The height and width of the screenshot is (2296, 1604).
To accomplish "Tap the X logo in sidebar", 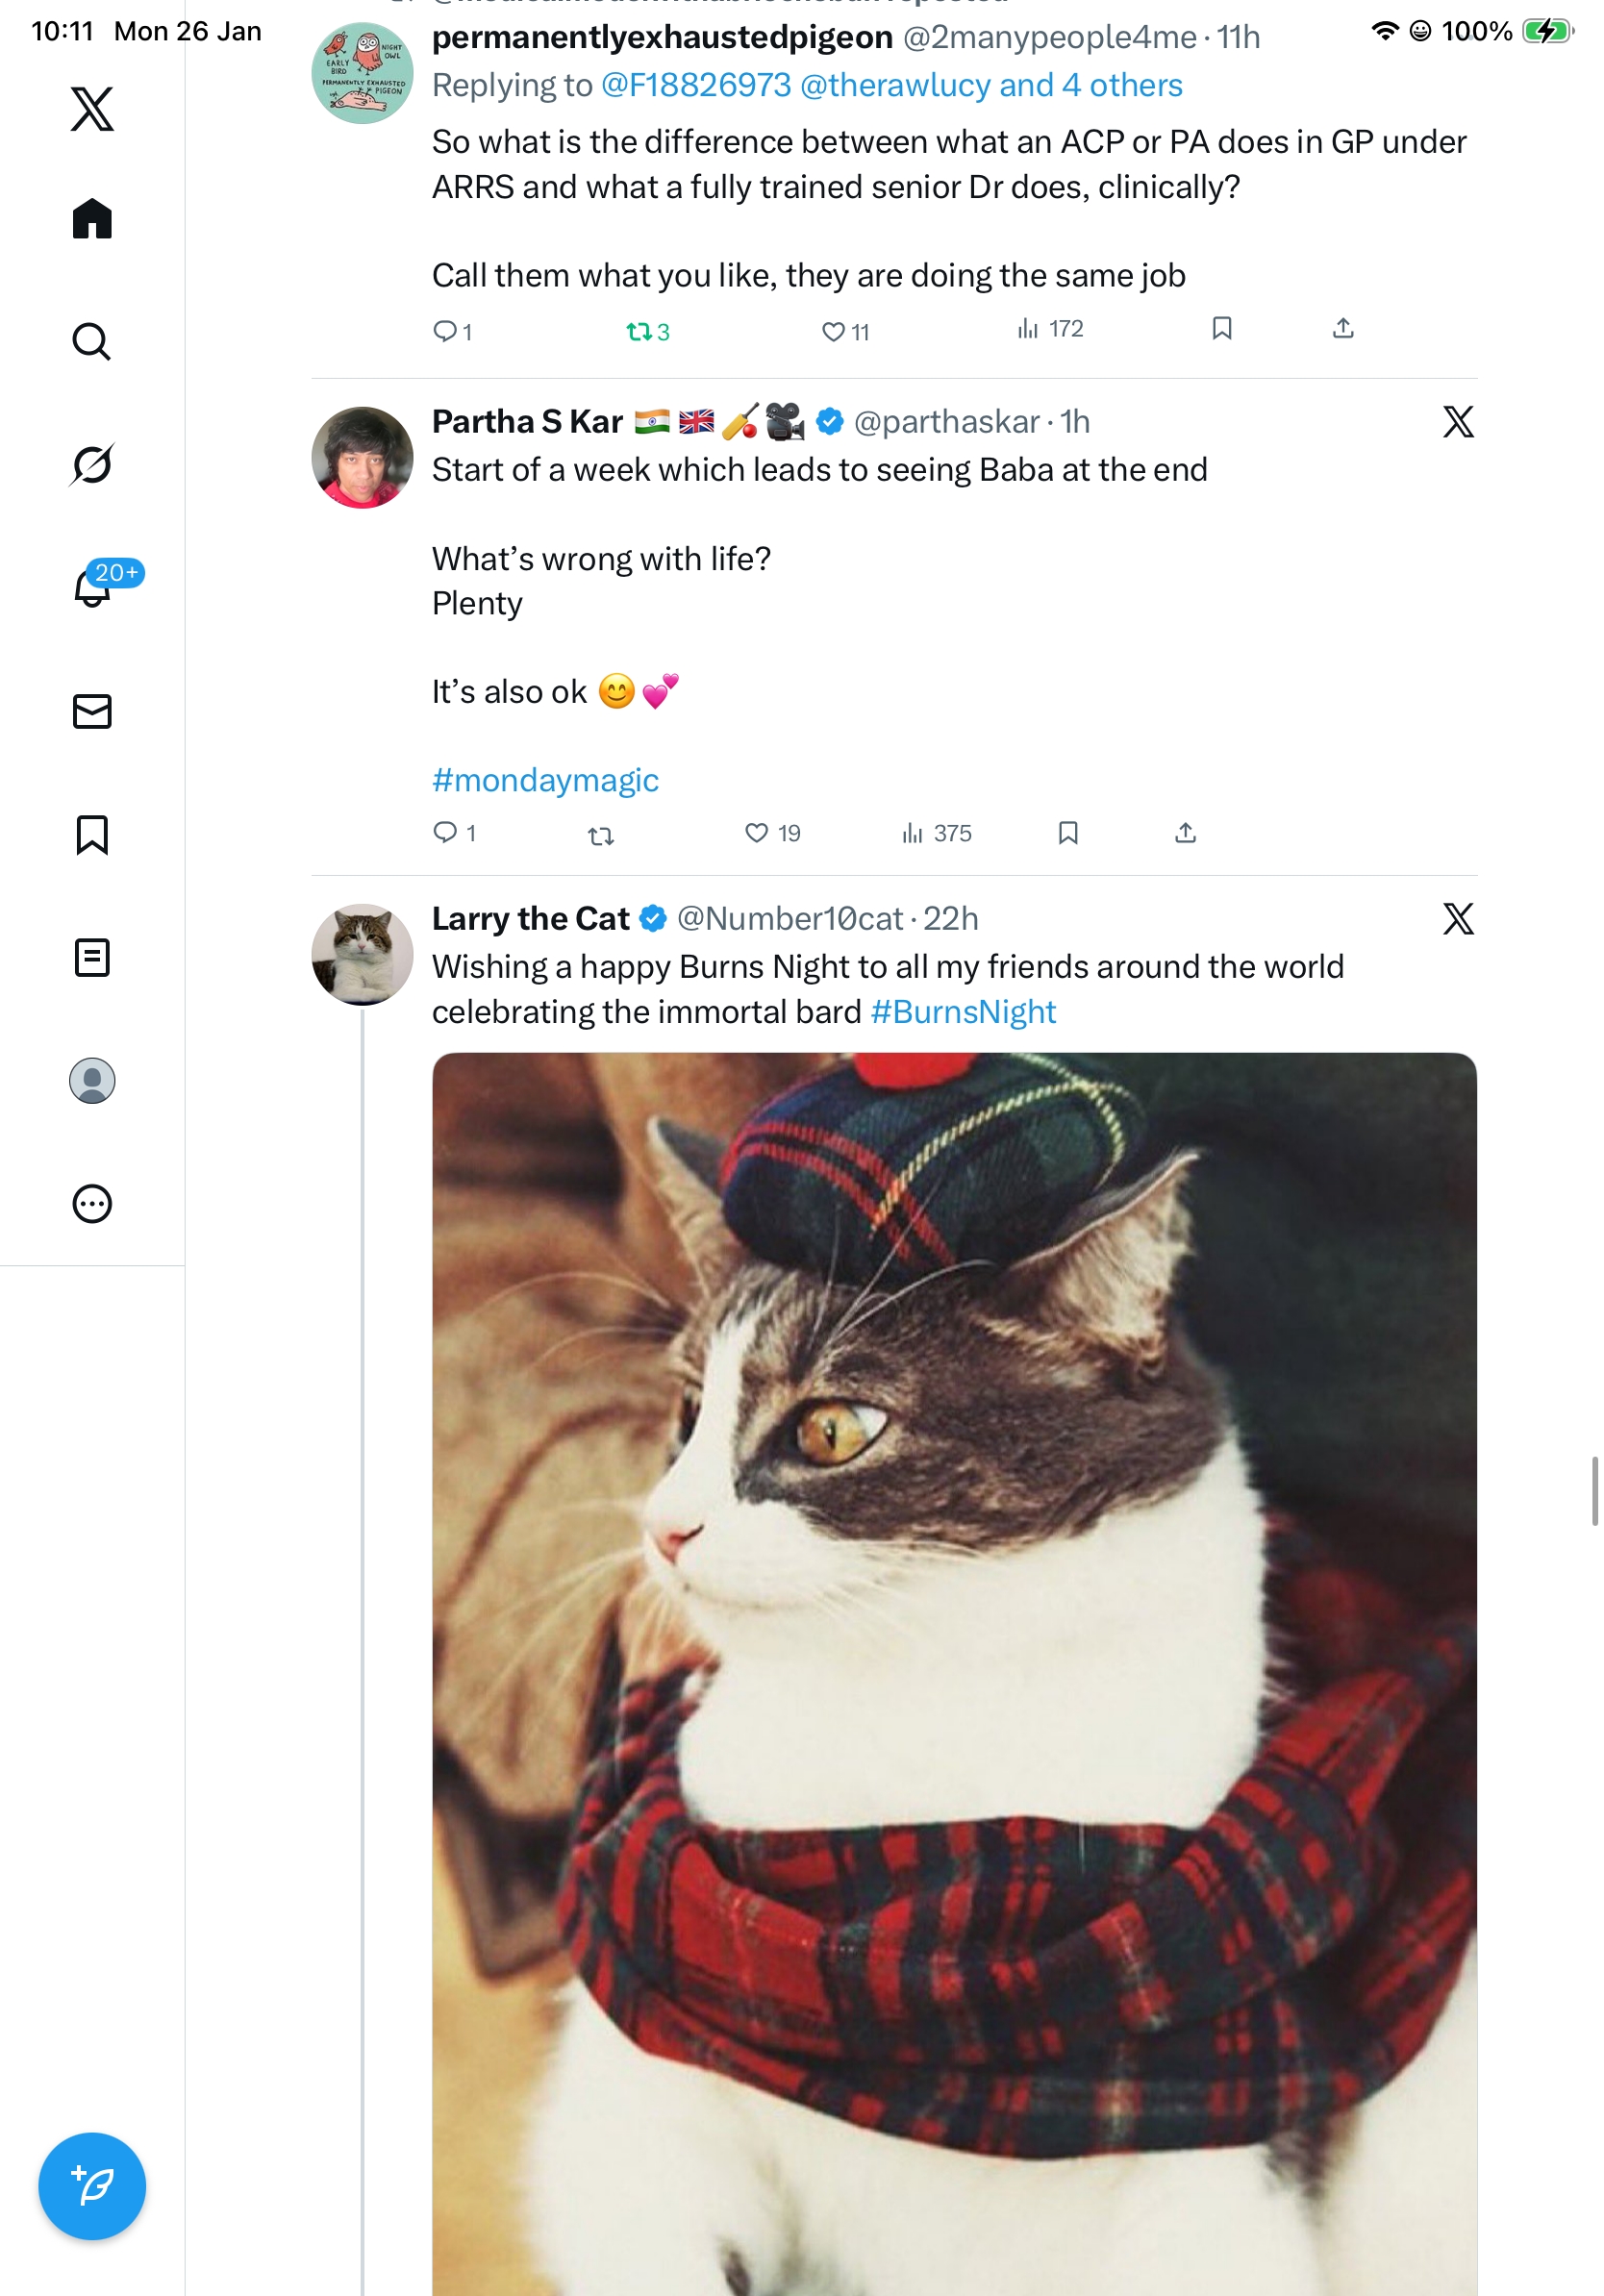I will pos(92,108).
